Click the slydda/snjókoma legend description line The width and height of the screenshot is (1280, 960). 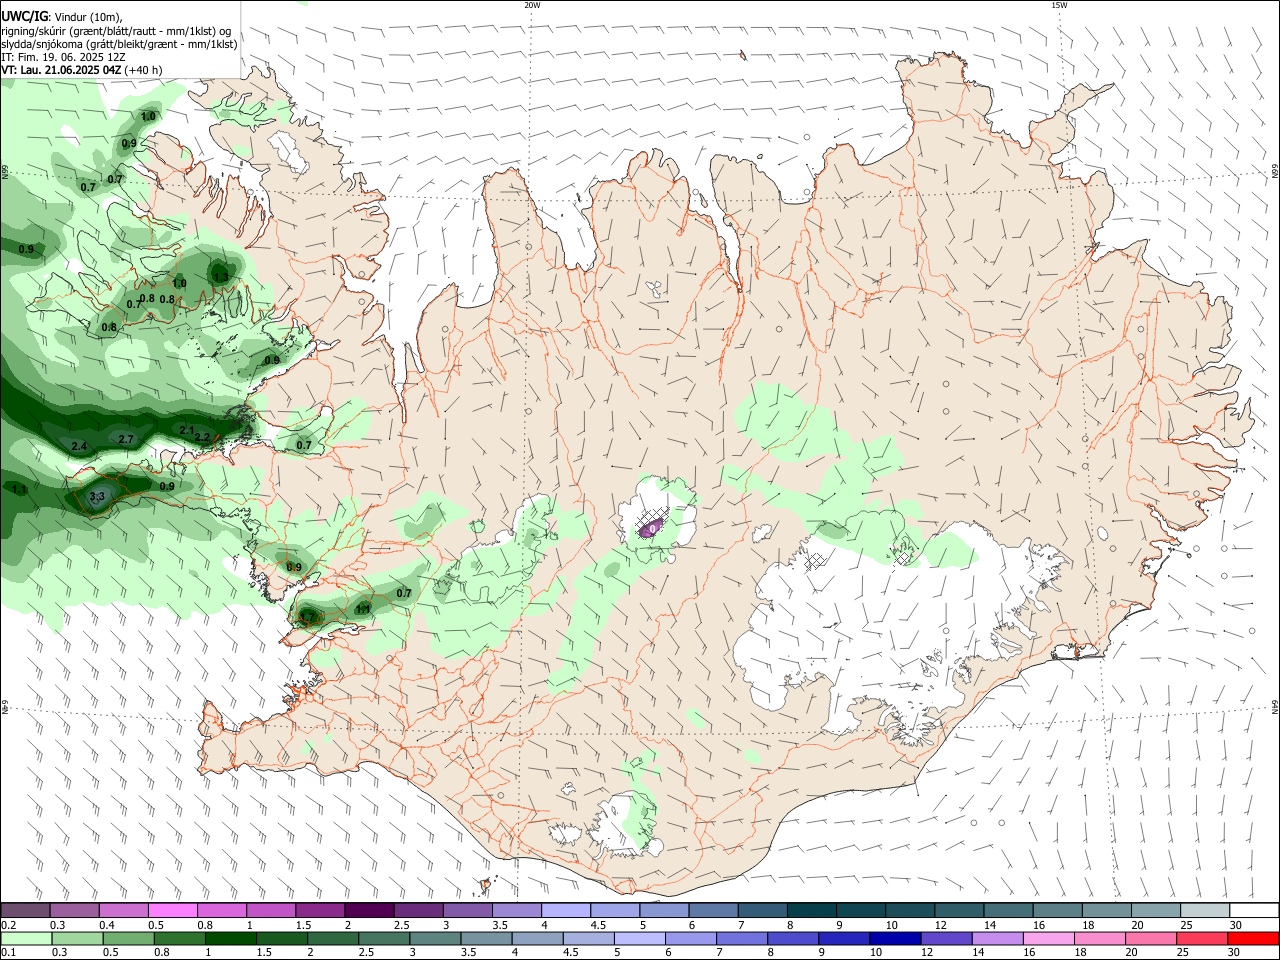pyautogui.click(x=119, y=44)
